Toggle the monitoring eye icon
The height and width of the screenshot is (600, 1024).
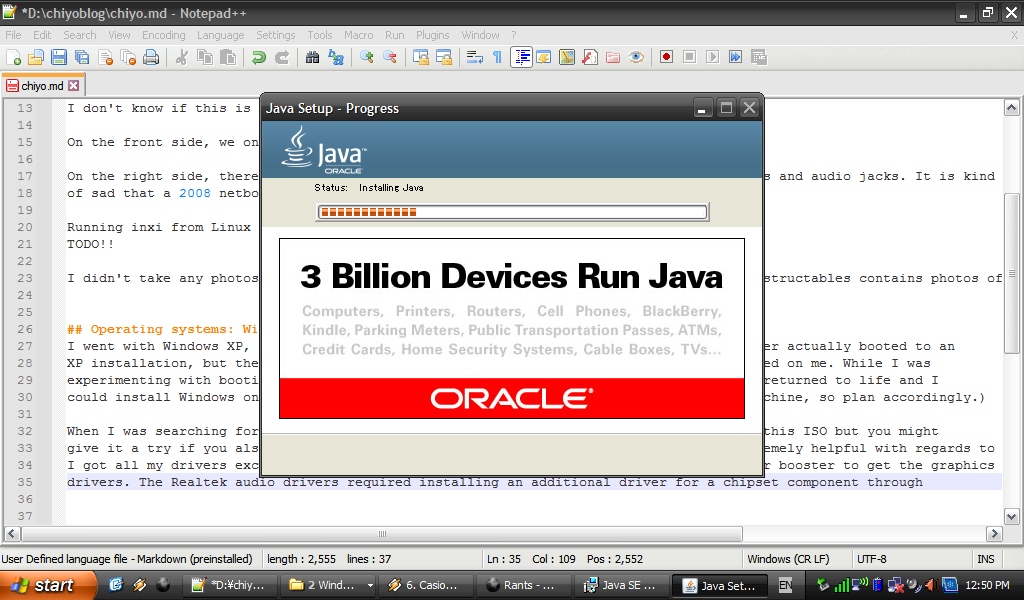tap(636, 57)
